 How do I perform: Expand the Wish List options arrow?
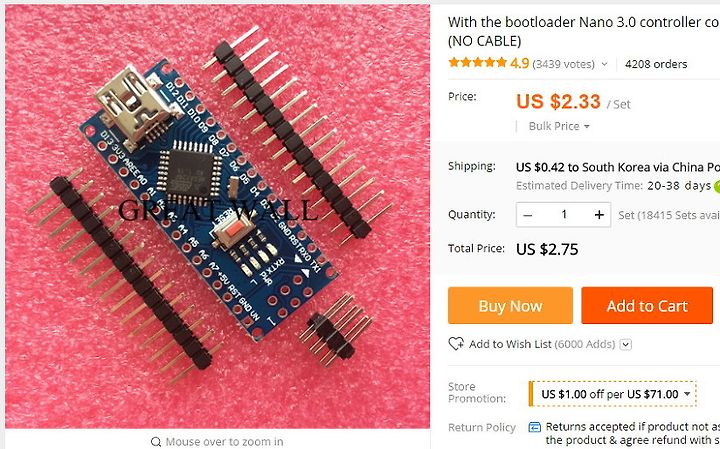tap(626, 344)
